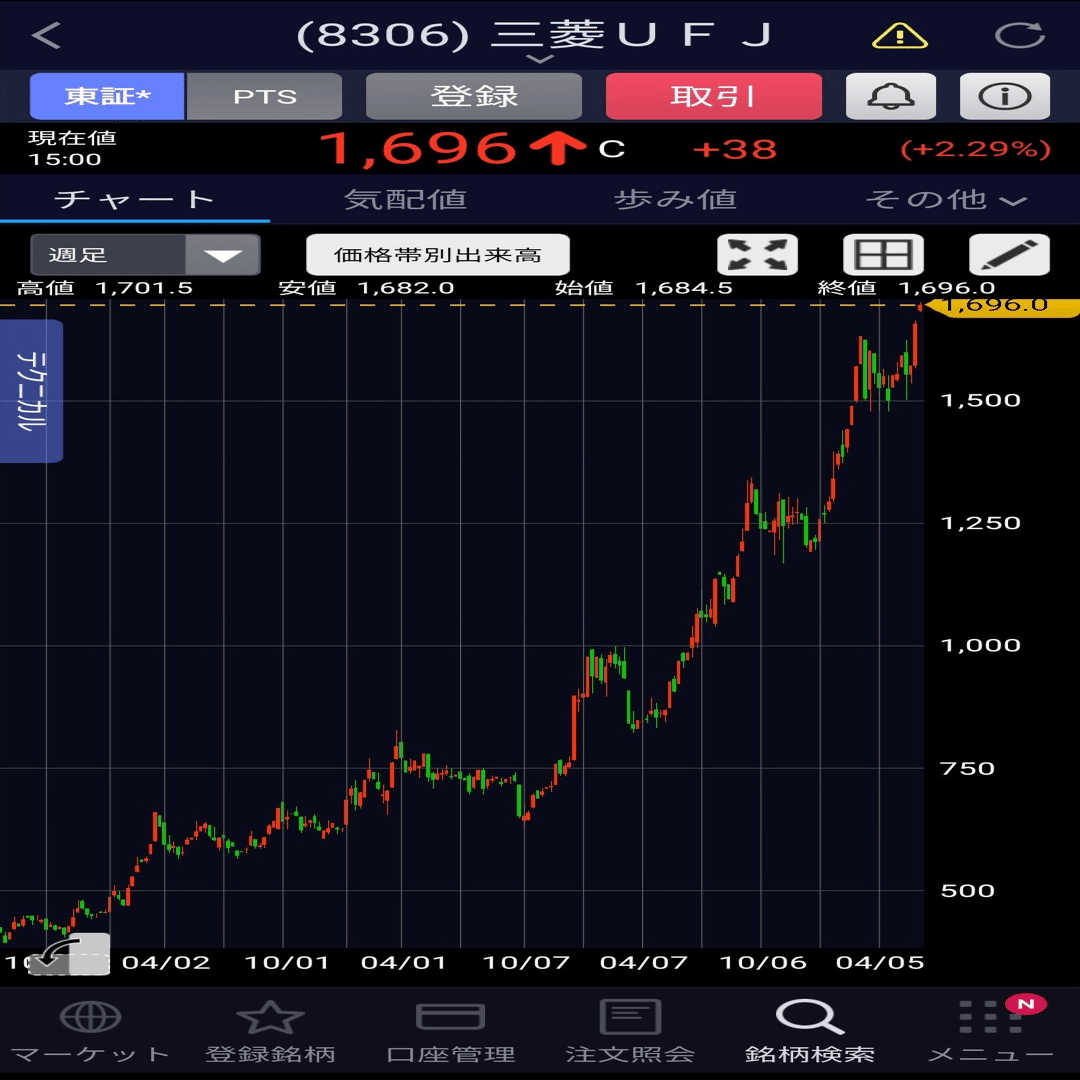Expand the stock name chevron
Viewport: 1080px width, 1080px height.
coord(540,59)
